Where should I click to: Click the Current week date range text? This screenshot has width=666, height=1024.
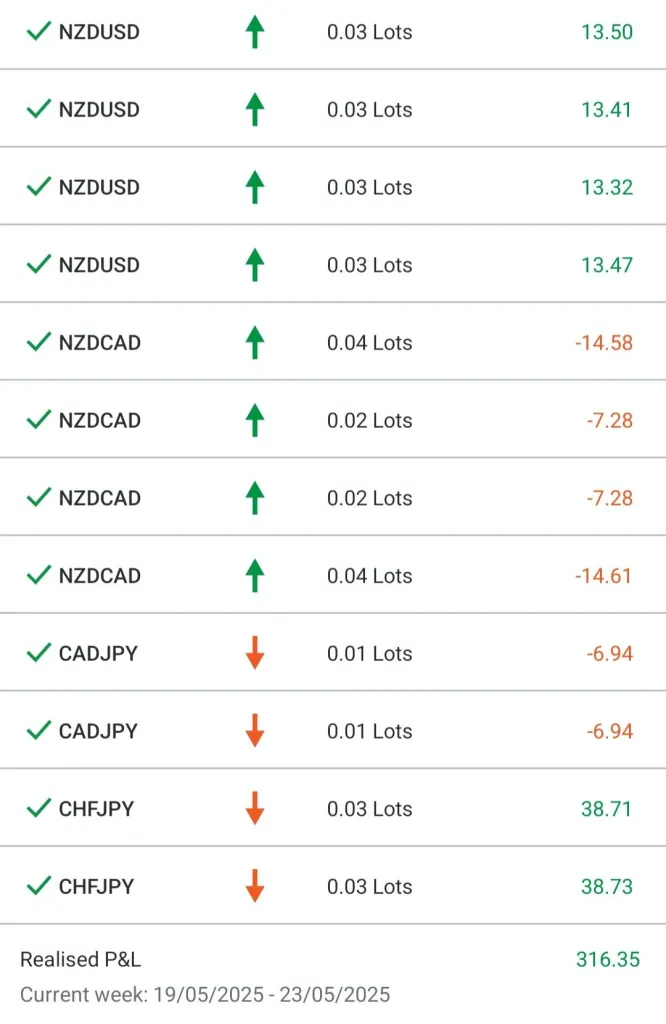(205, 995)
